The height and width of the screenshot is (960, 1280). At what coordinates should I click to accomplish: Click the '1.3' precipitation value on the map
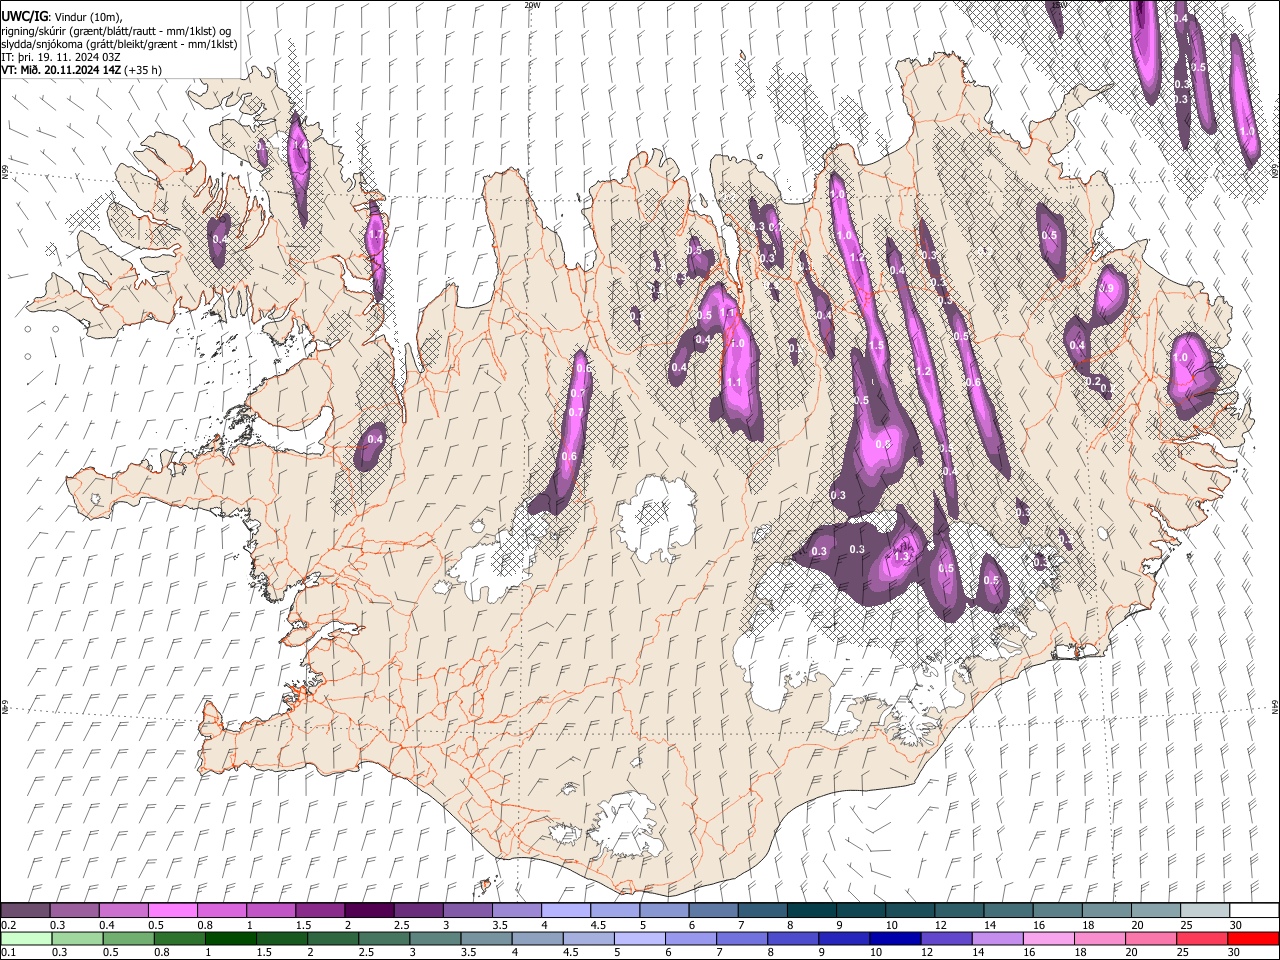903,557
